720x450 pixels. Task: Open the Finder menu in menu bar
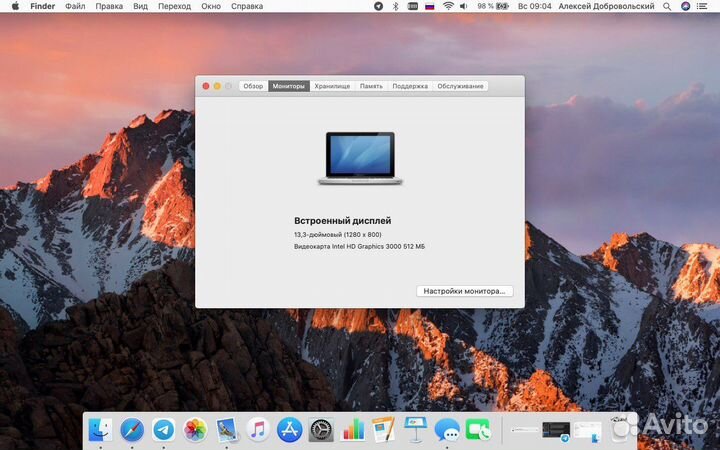click(x=42, y=6)
